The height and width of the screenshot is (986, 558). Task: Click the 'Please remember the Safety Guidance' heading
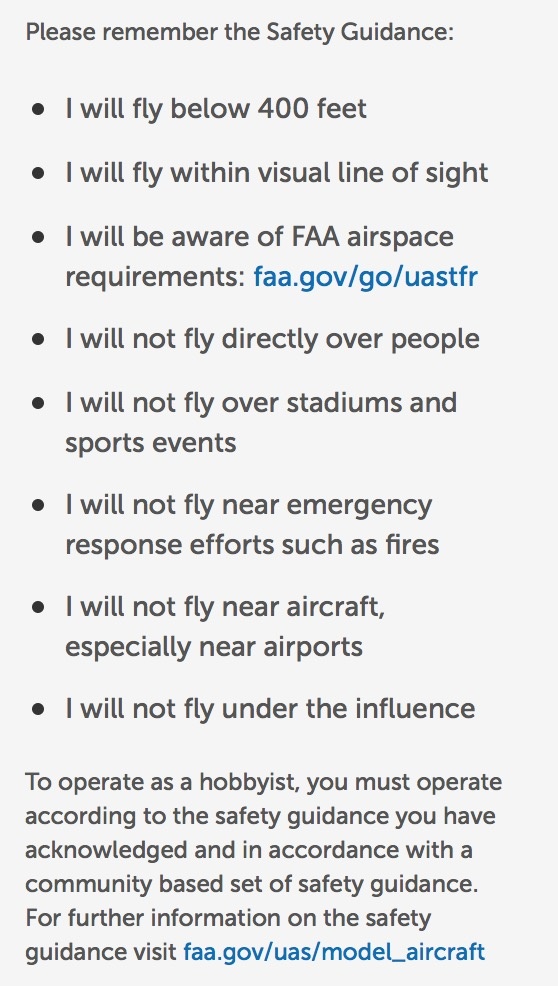coord(239,32)
